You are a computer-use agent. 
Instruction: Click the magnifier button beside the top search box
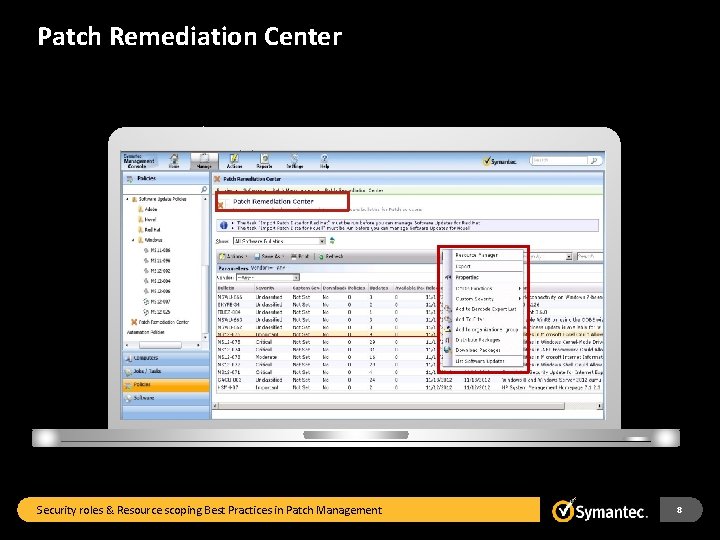tap(594, 161)
